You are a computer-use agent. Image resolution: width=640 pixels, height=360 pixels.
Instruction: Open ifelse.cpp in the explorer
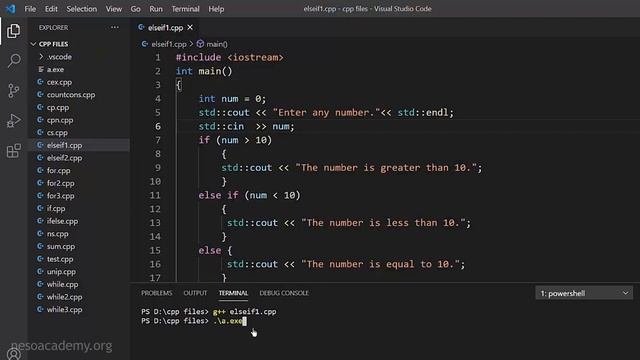click(x=62, y=221)
